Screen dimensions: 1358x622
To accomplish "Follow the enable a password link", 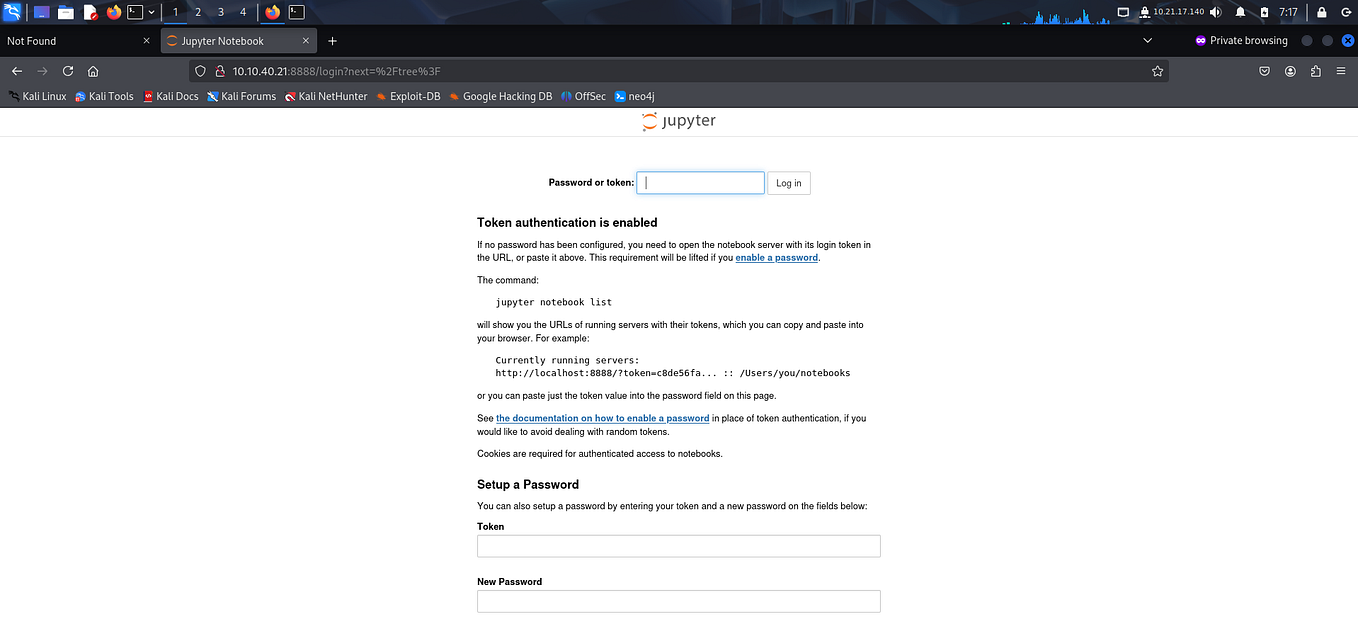I will 776,257.
